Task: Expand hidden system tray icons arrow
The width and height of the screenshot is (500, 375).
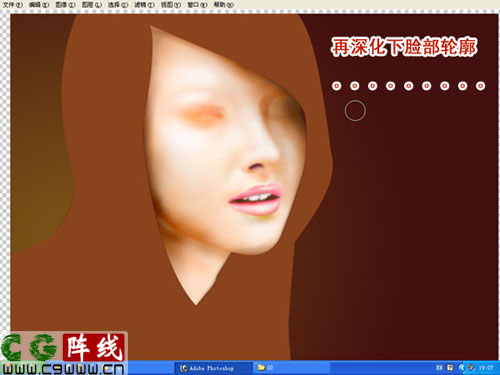Action: point(462,368)
